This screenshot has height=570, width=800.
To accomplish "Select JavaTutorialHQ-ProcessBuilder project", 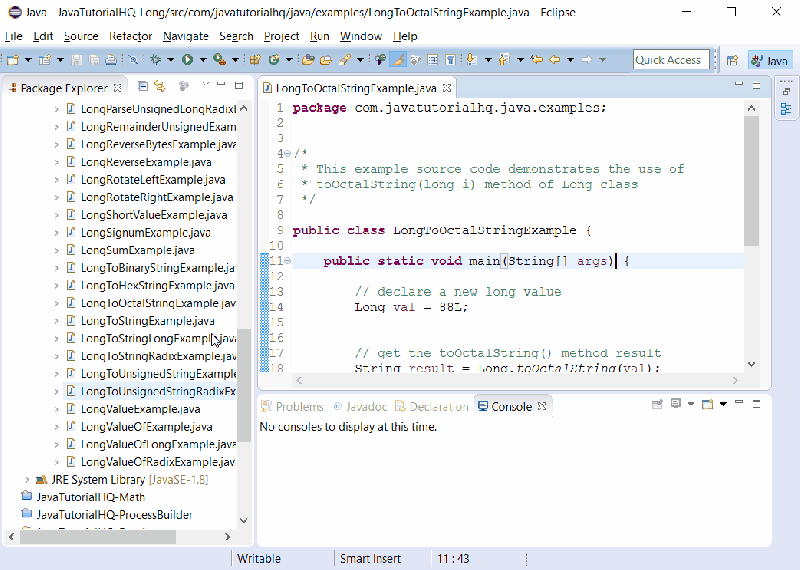I will (114, 515).
